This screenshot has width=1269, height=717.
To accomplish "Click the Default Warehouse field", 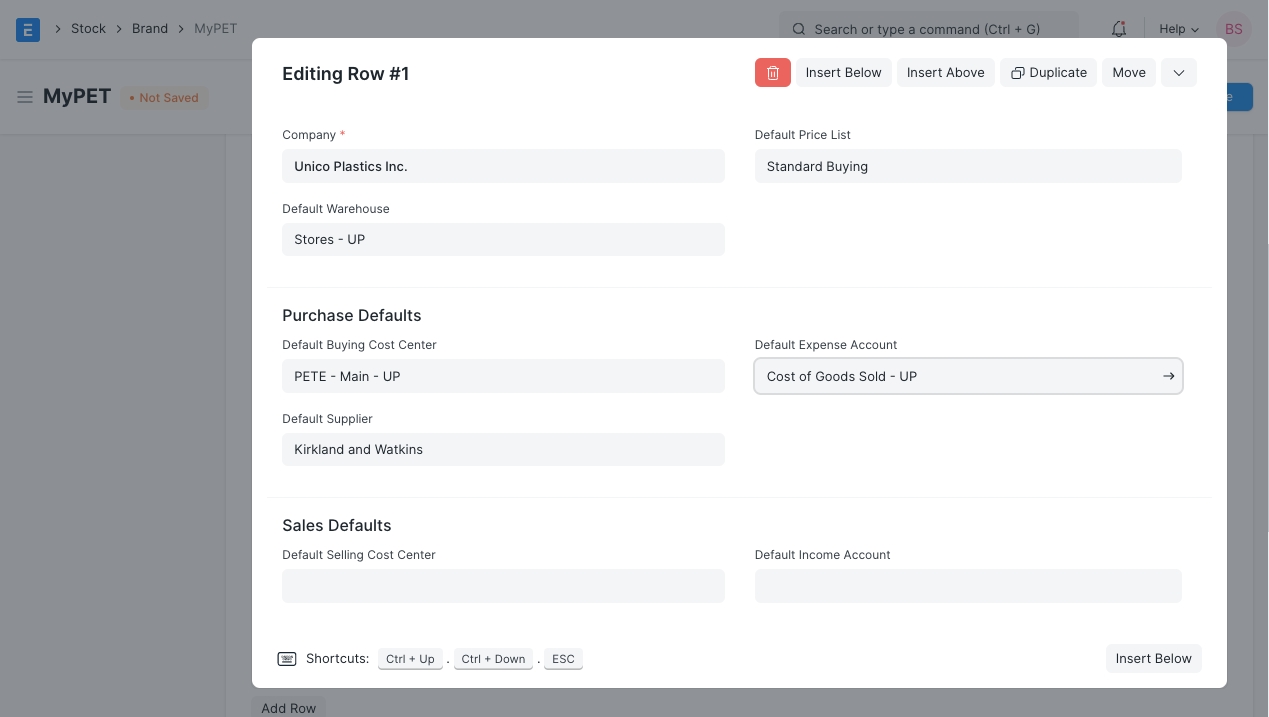I will click(503, 240).
